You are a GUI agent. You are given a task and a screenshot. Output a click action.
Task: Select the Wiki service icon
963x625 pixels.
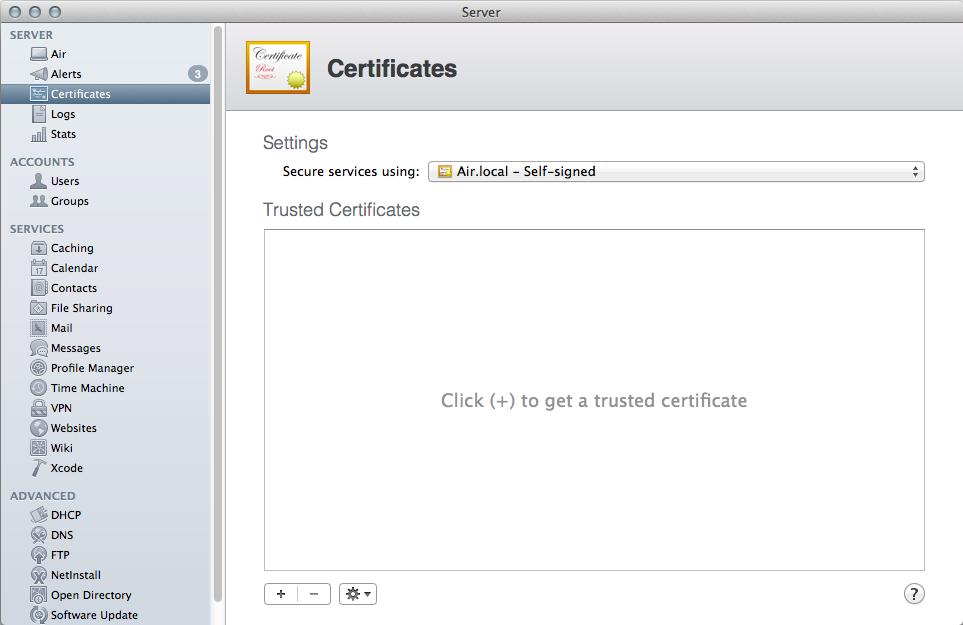pyautogui.click(x=39, y=448)
